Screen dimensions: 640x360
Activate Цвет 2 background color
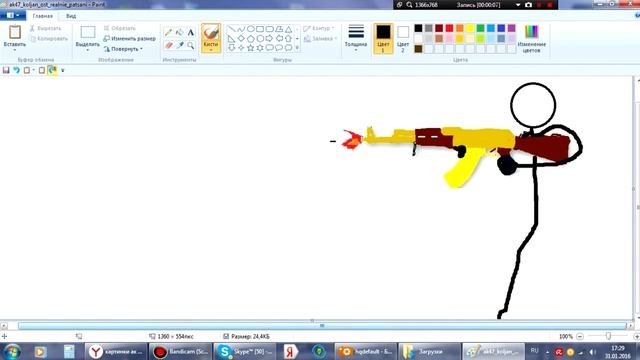click(x=403, y=38)
